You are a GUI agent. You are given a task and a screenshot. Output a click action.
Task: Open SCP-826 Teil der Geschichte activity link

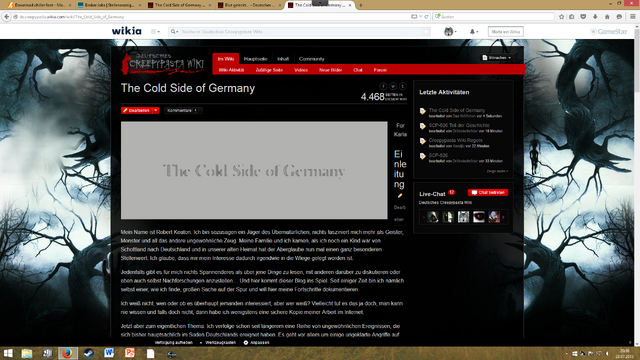point(459,125)
